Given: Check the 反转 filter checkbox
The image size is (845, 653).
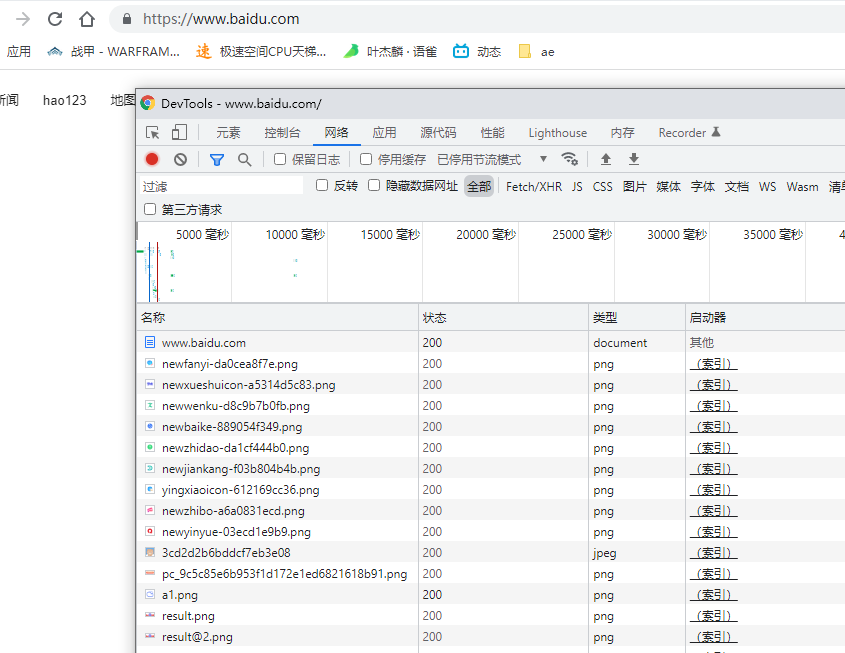Looking at the screenshot, I should click(x=322, y=185).
